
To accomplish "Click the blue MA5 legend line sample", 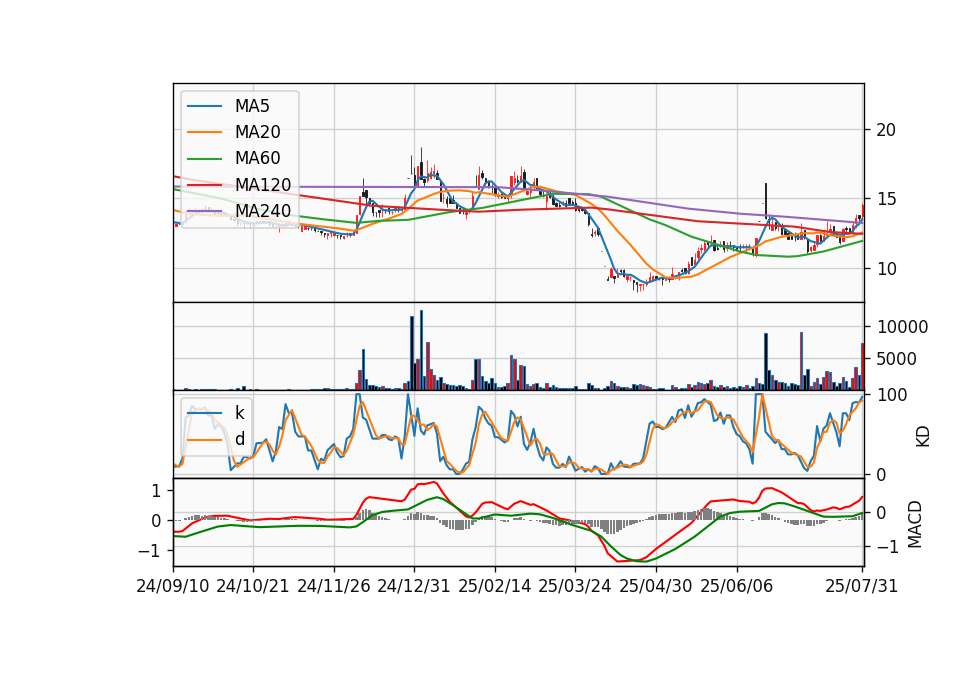I will pyautogui.click(x=204, y=107).
